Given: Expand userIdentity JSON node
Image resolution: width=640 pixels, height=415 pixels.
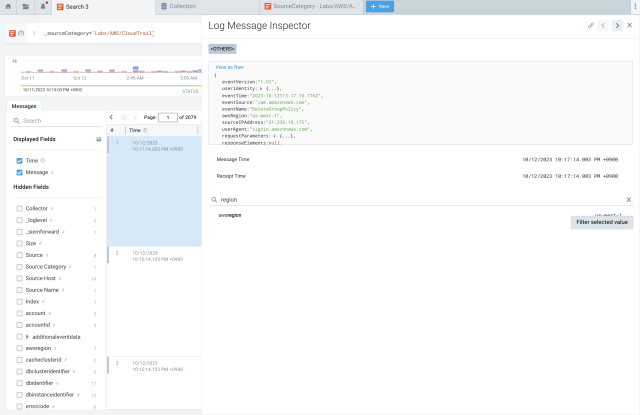Looking at the screenshot, I should coord(261,89).
